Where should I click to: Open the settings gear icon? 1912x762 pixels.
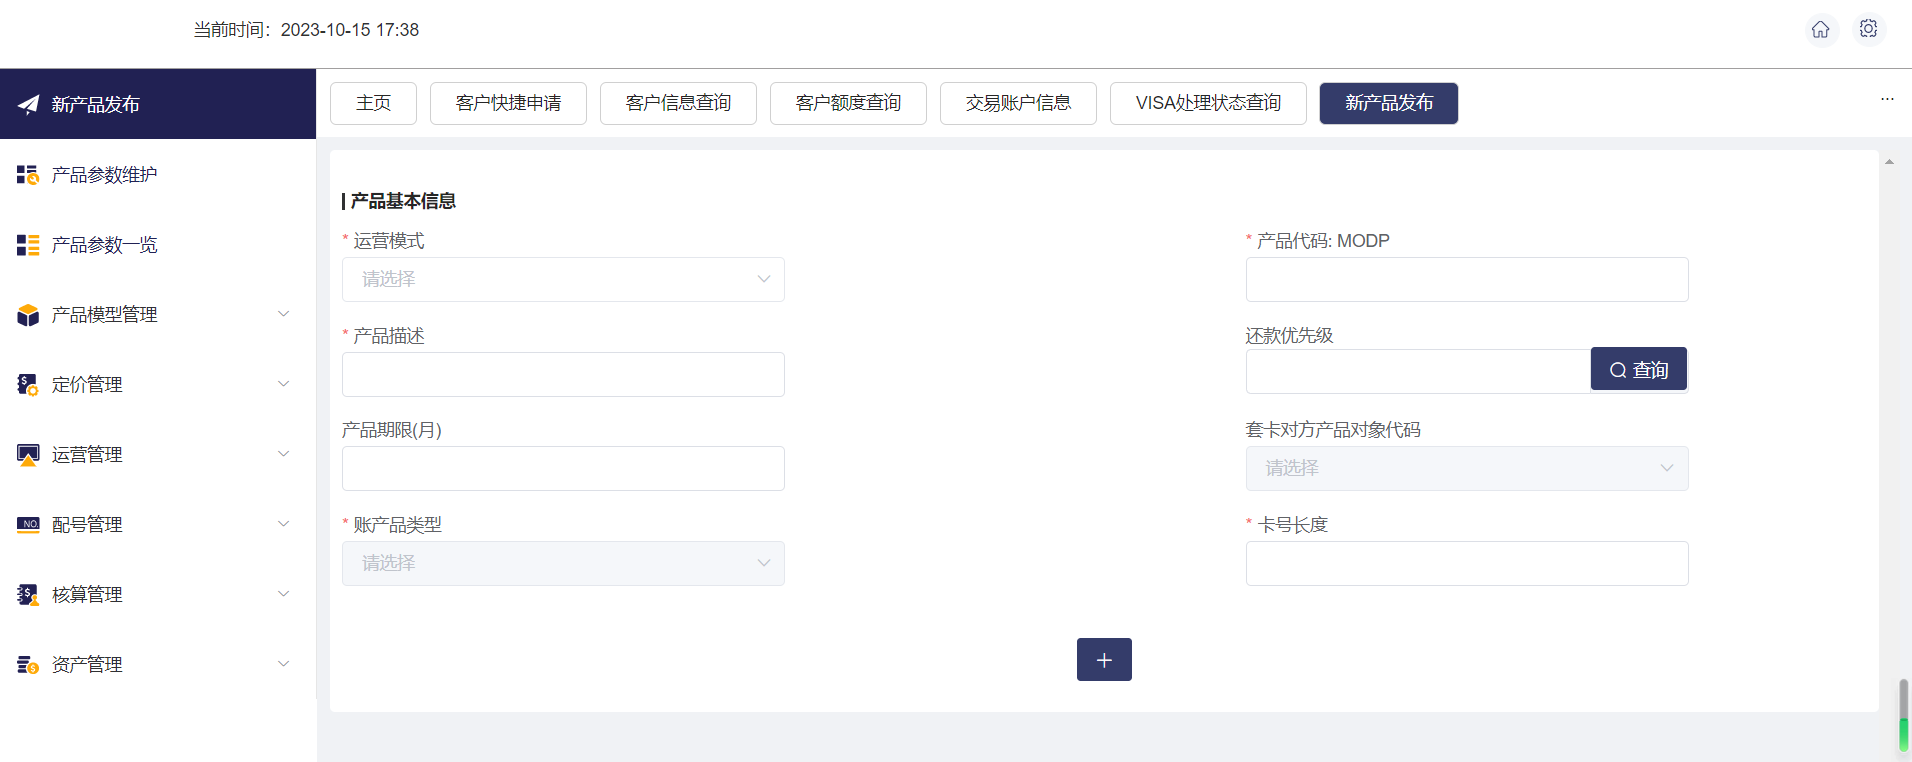pos(1868,29)
